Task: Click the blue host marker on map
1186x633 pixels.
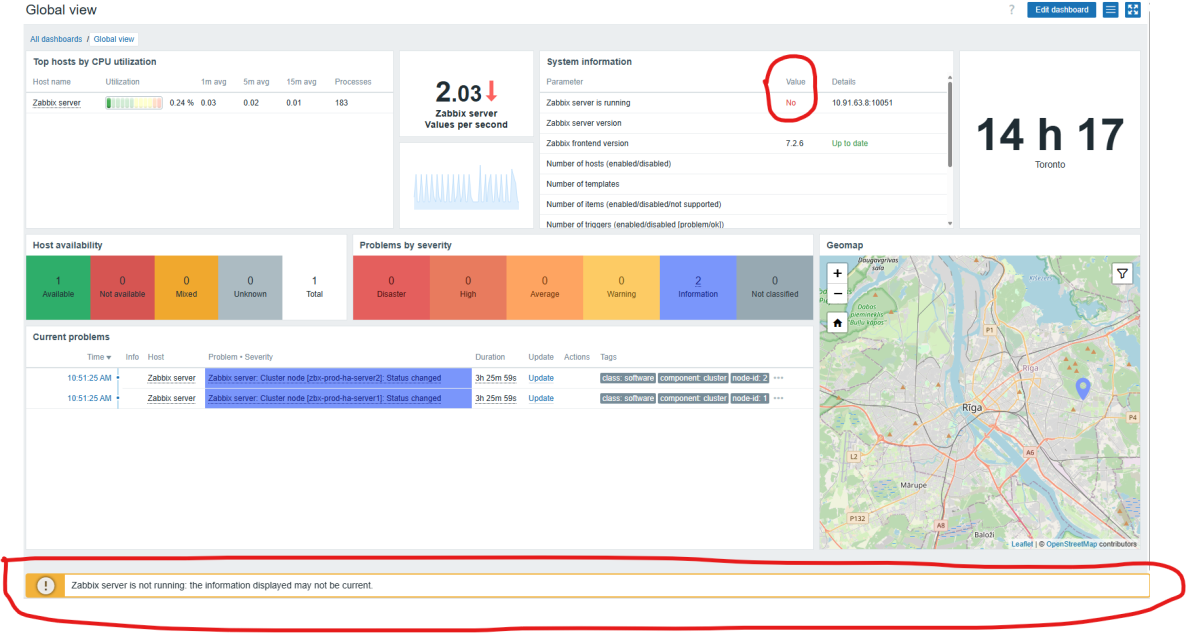Action: pos(1081,389)
